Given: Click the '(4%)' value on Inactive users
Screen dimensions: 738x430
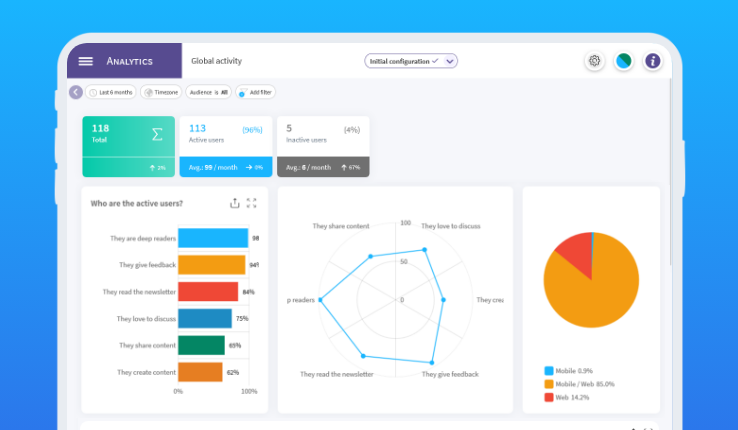Looking at the screenshot, I should [x=352, y=130].
